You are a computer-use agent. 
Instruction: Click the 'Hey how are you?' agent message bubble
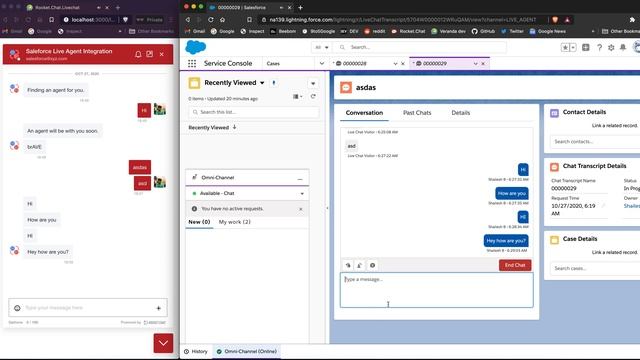coord(506,241)
